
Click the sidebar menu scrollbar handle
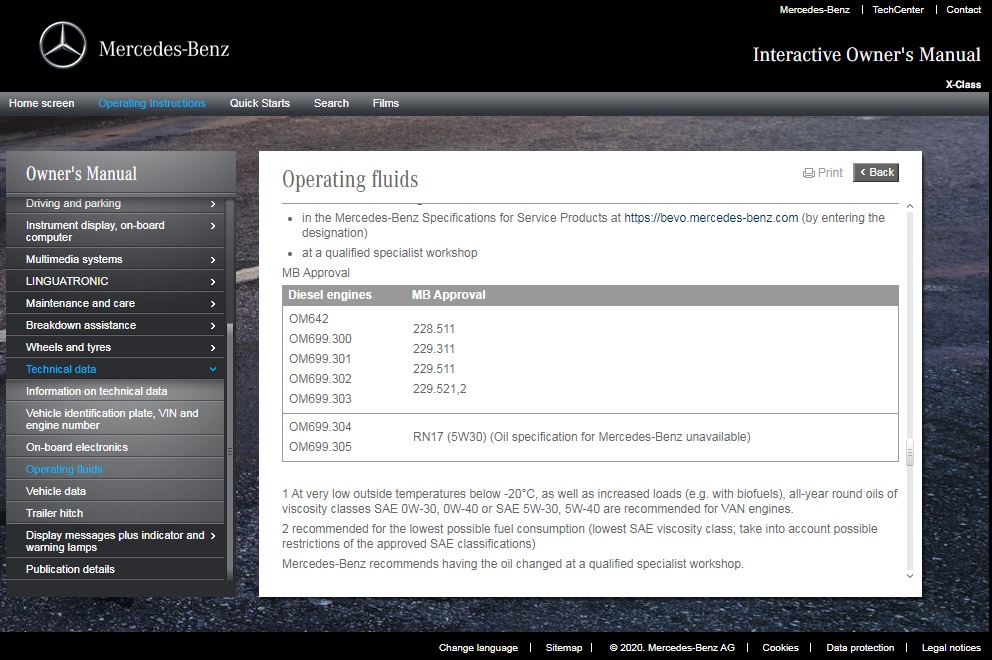coord(230,451)
